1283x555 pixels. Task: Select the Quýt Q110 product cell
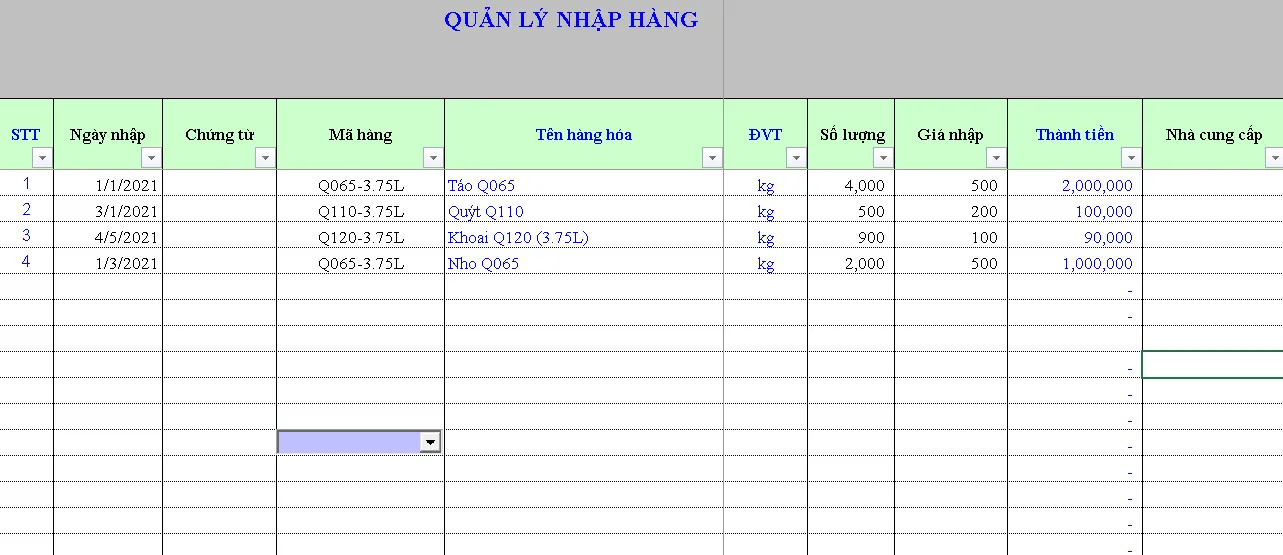583,211
